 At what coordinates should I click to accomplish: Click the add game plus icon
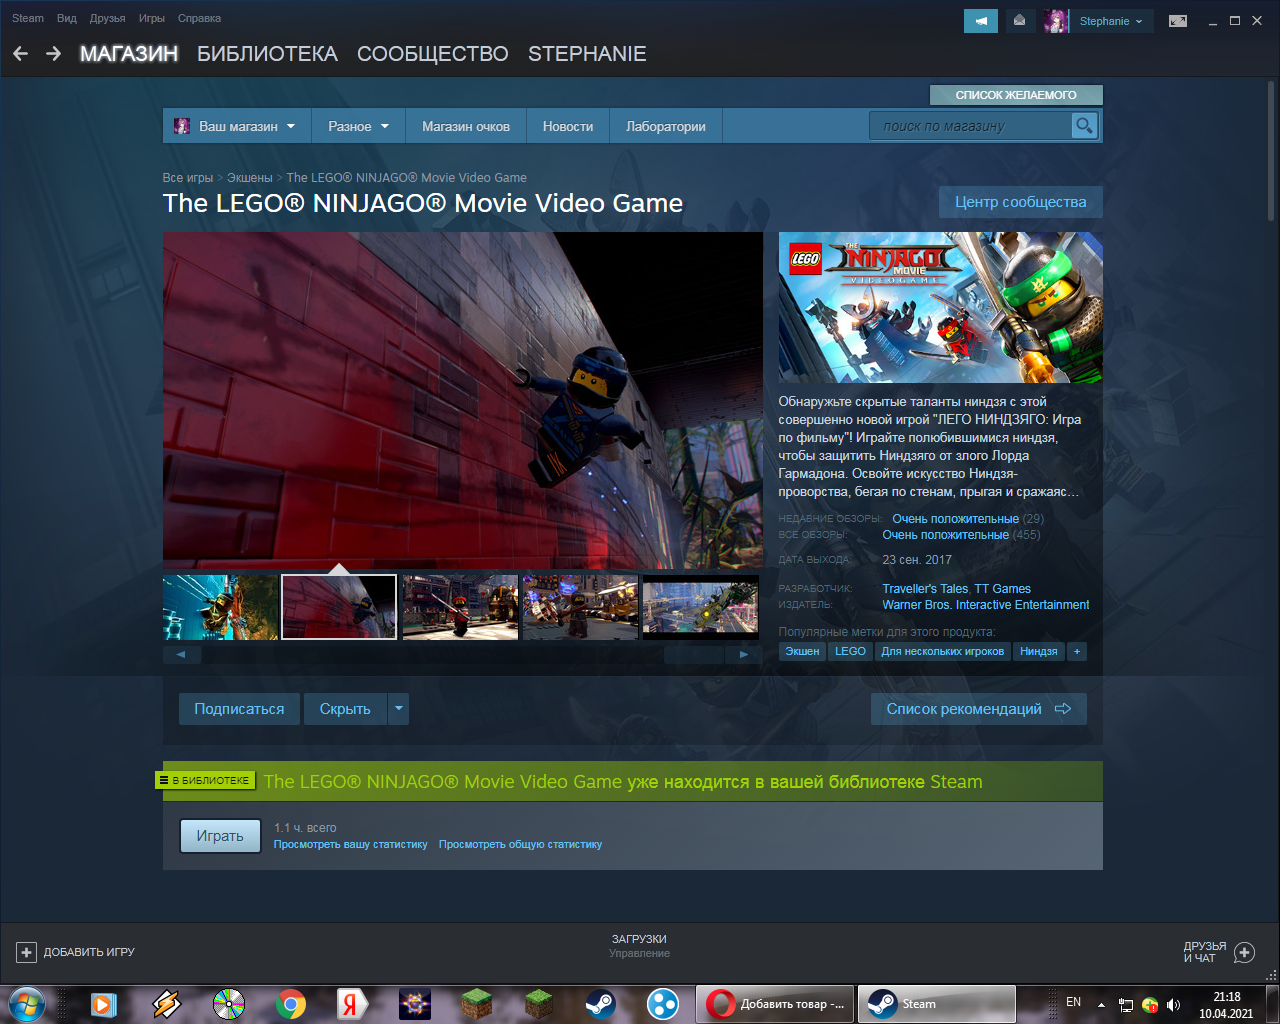pos(27,952)
